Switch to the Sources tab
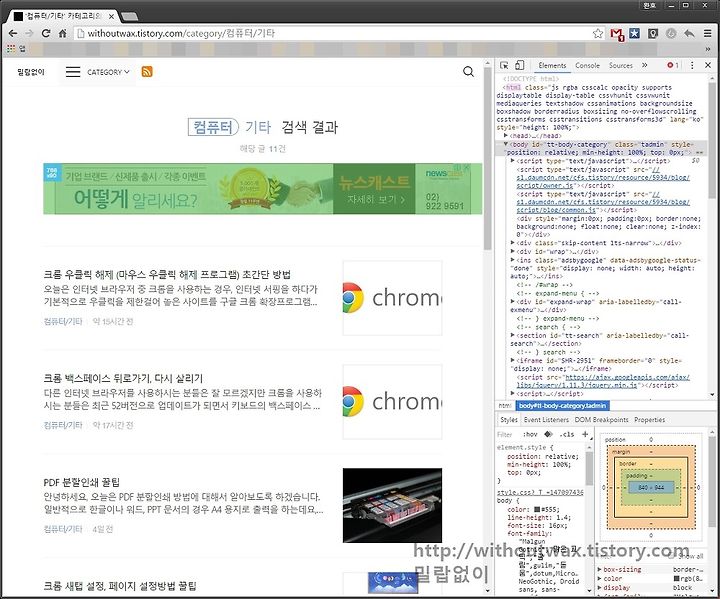Image resolution: width=720 pixels, height=599 pixels. (620, 66)
